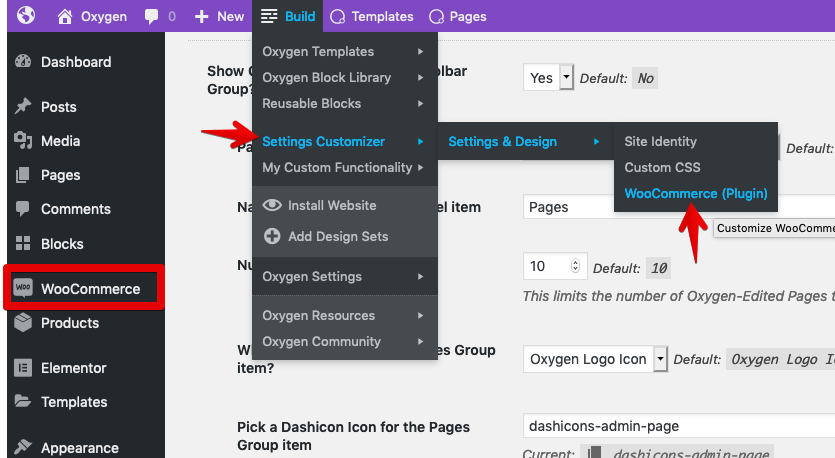Click the house icon next to Oxygen
This screenshot has height=458, width=835.
click(x=65, y=17)
